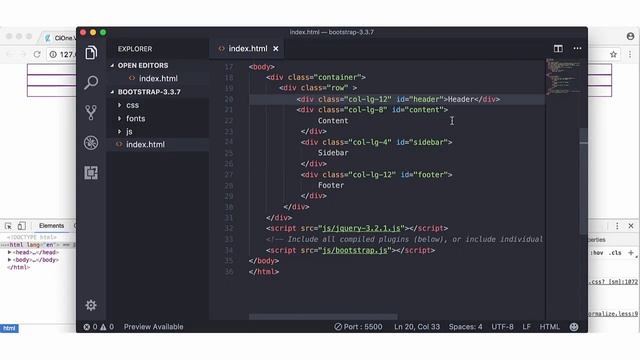
Task: Click Preview Available in status bar
Action: (x=153, y=327)
